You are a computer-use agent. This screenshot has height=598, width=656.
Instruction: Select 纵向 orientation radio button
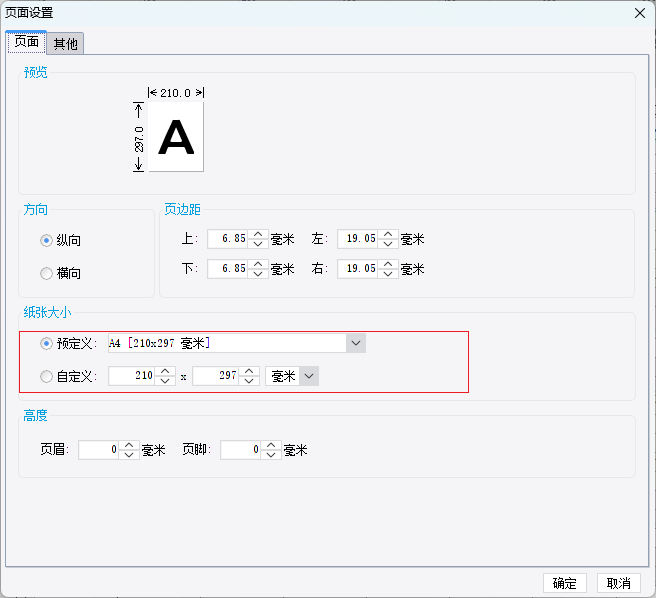coord(46,241)
